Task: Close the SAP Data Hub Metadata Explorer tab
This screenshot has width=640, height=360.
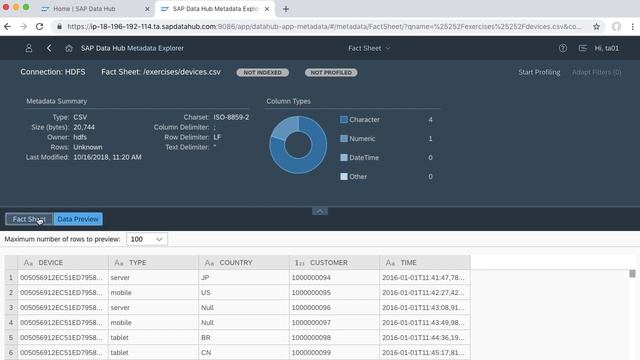Action: point(267,9)
